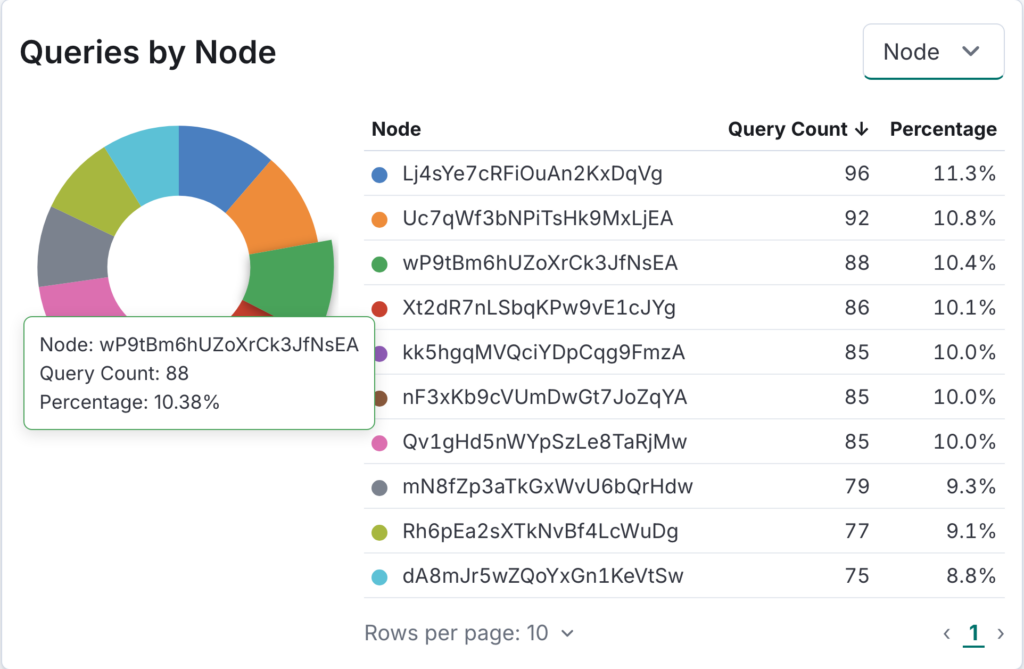Click the 11.3% percentage cell
The width and height of the screenshot is (1024, 669).
point(965,174)
